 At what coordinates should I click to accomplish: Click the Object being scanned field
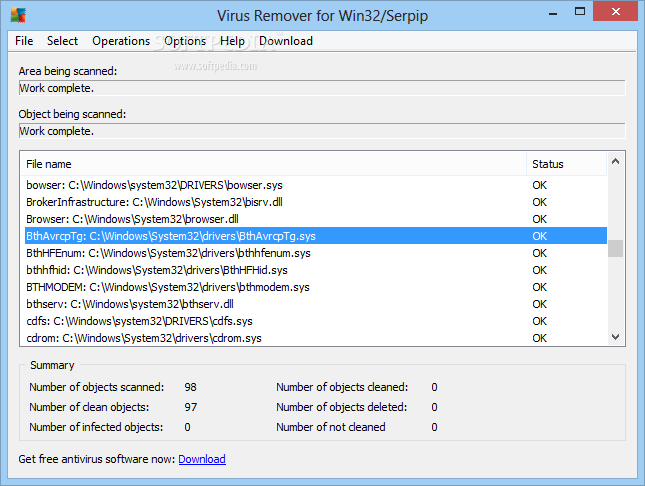322,131
